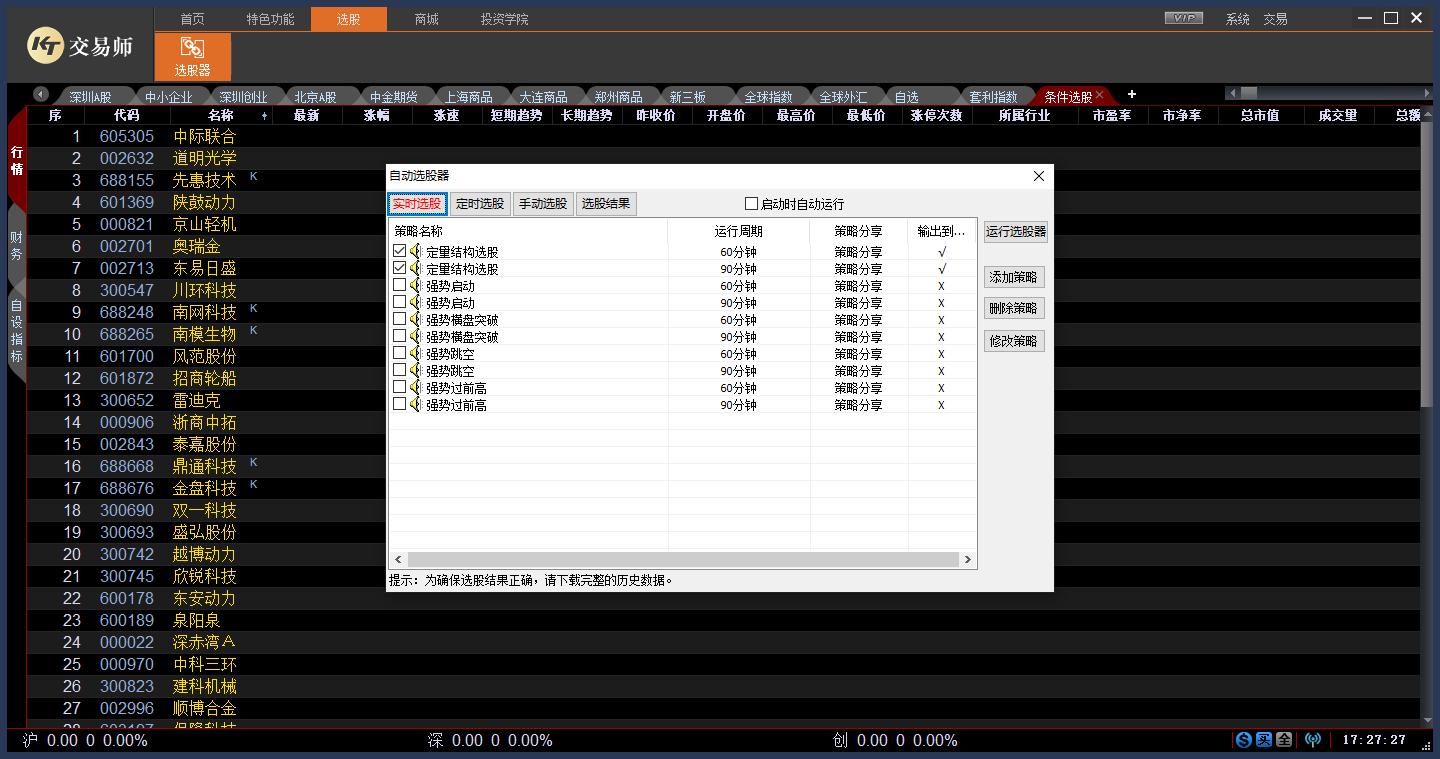Open the 选股器 stock screener tool icon
The height and width of the screenshot is (759, 1440).
point(193,57)
